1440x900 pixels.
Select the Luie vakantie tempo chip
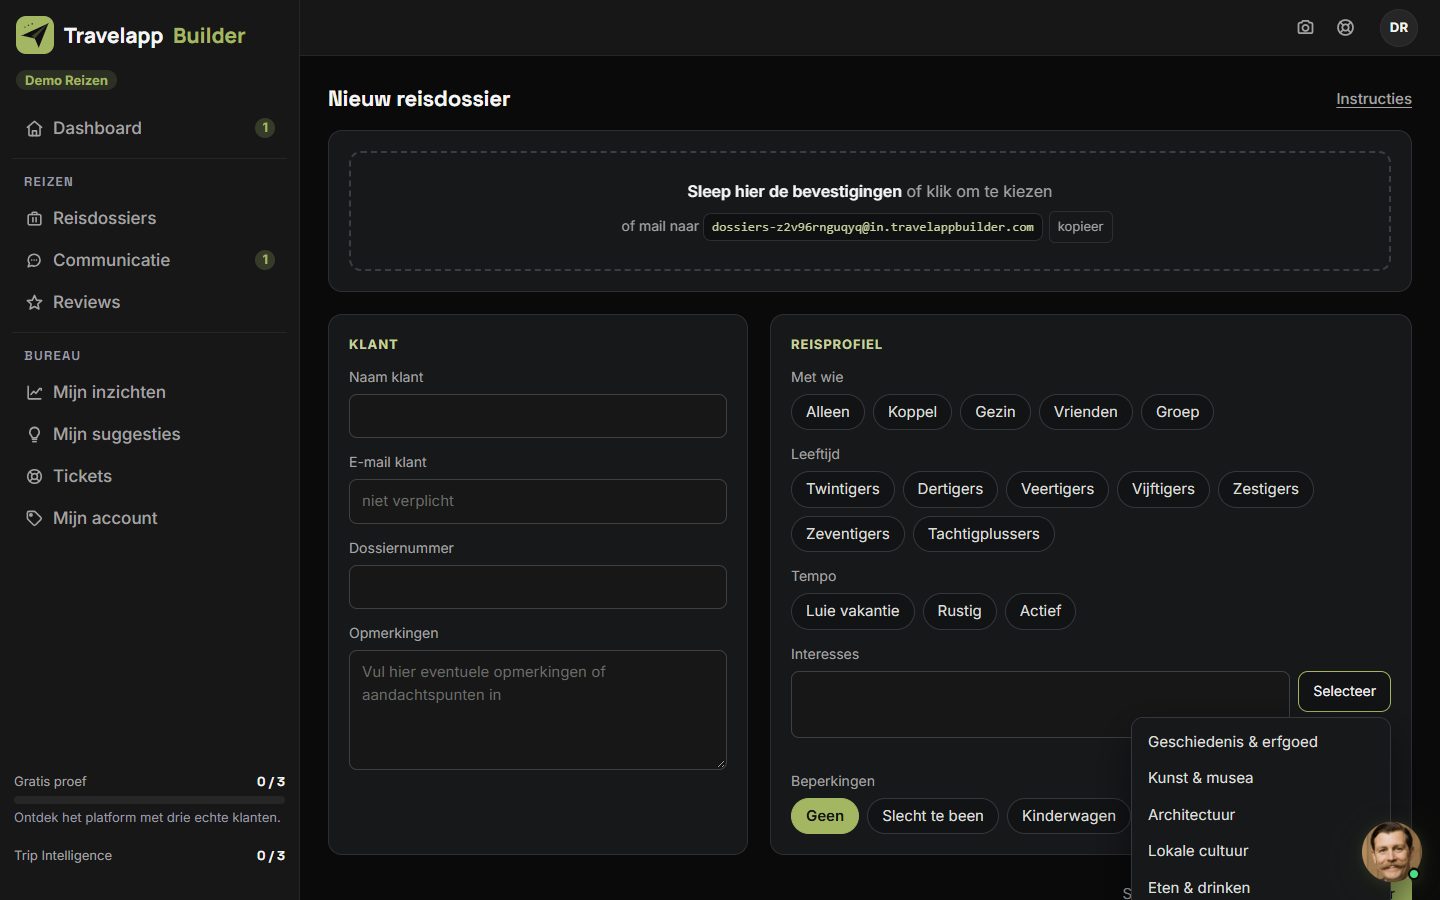[x=853, y=611]
